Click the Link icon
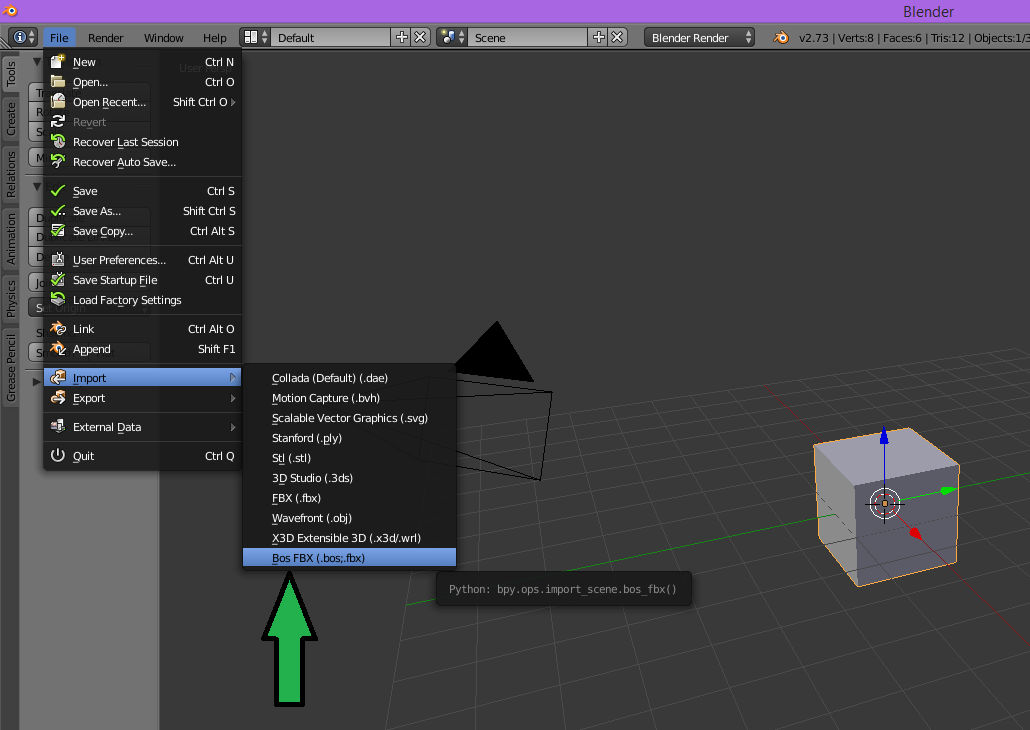The image size is (1030, 730). click(58, 329)
